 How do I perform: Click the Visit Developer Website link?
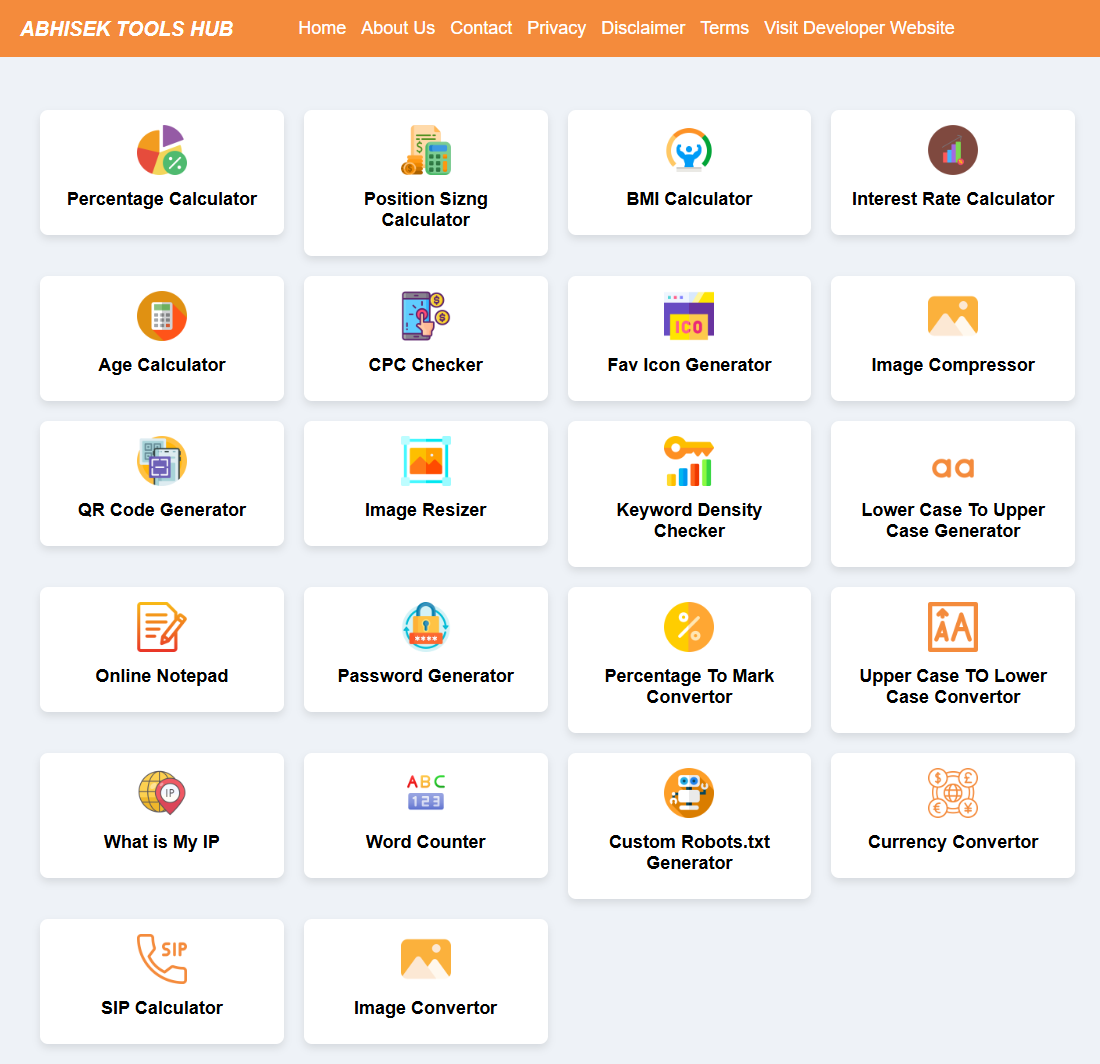pyautogui.click(x=859, y=28)
